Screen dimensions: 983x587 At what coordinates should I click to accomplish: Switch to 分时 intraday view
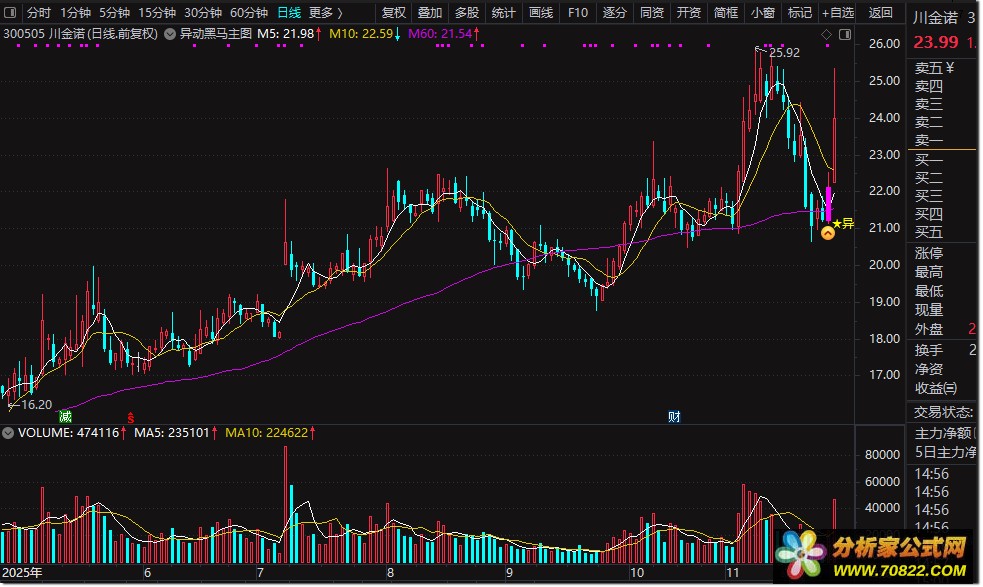coord(38,13)
